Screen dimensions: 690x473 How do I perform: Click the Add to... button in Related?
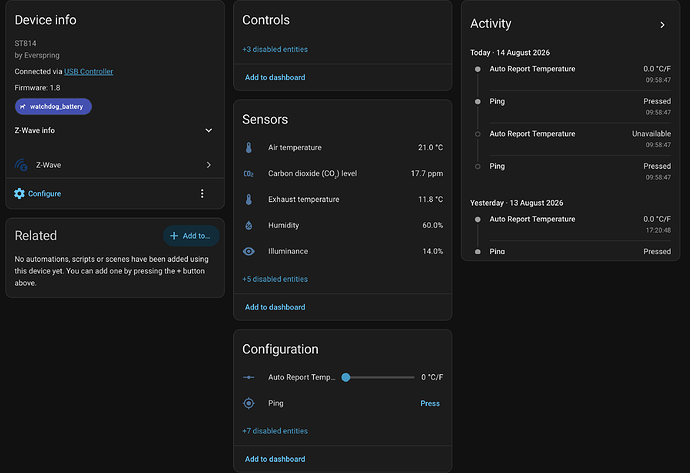point(191,236)
